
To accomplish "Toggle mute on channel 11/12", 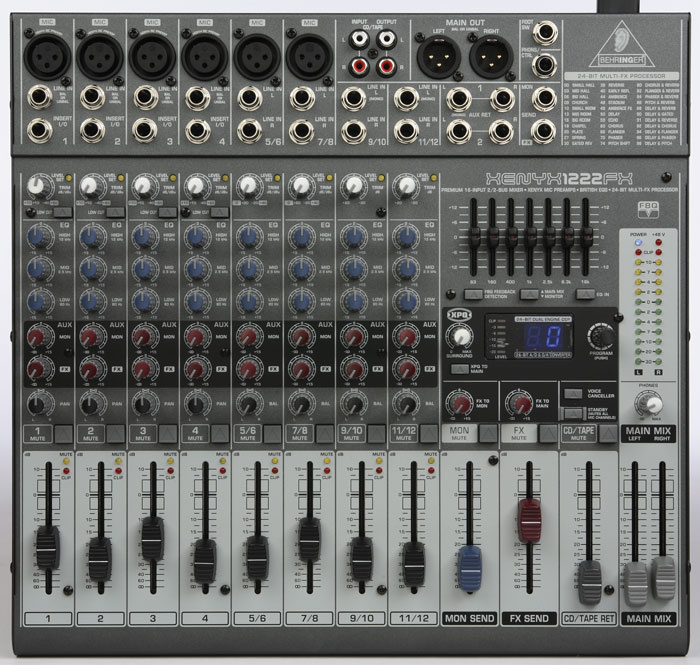I will (429, 433).
